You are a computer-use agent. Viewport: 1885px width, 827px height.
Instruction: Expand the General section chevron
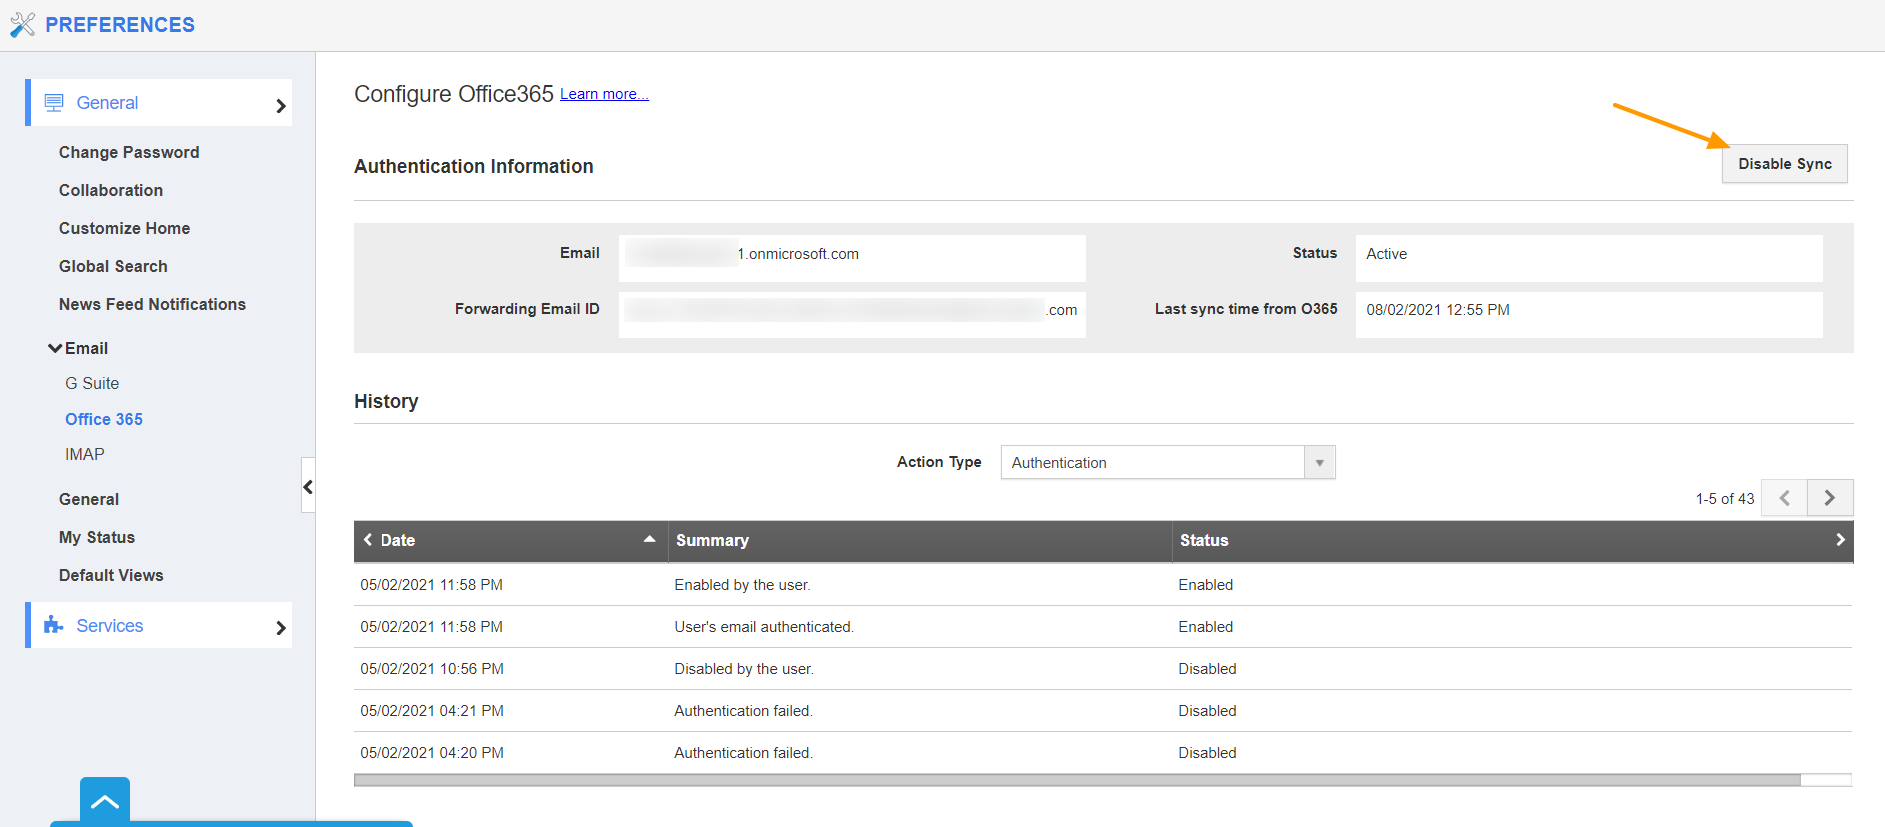click(x=281, y=106)
